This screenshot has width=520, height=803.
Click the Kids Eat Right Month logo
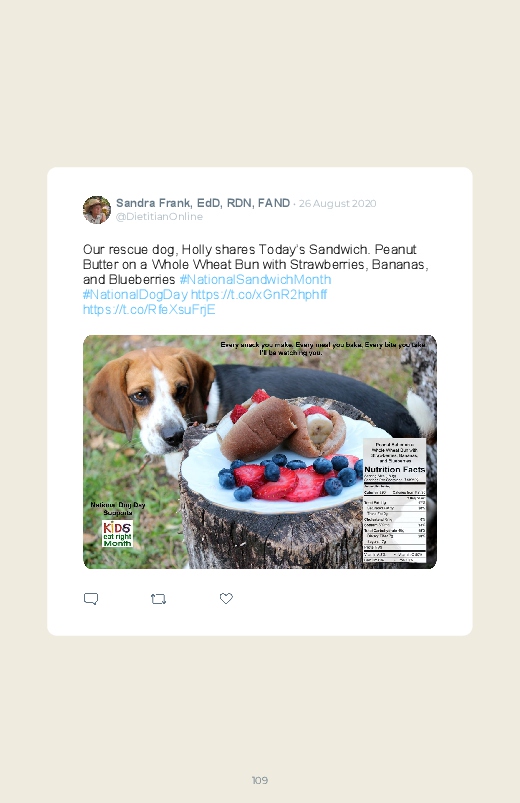pos(117,534)
